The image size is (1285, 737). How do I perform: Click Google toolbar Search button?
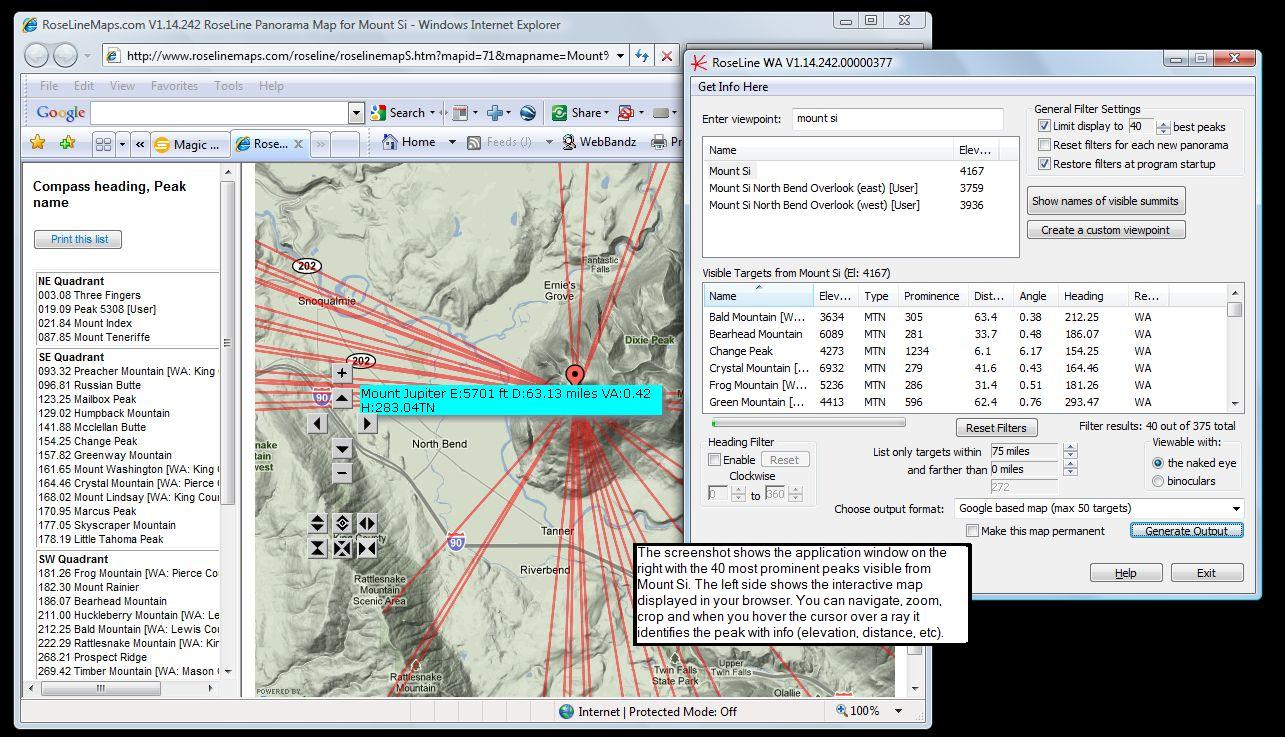click(398, 113)
